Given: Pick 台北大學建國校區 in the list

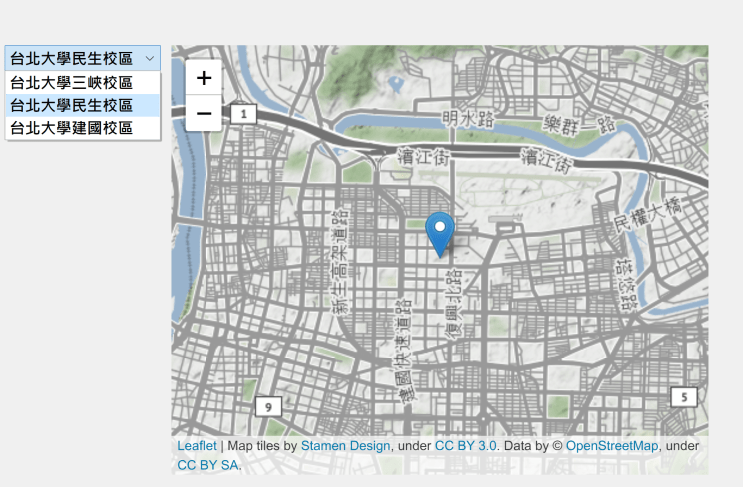Looking at the screenshot, I should coord(72,127).
